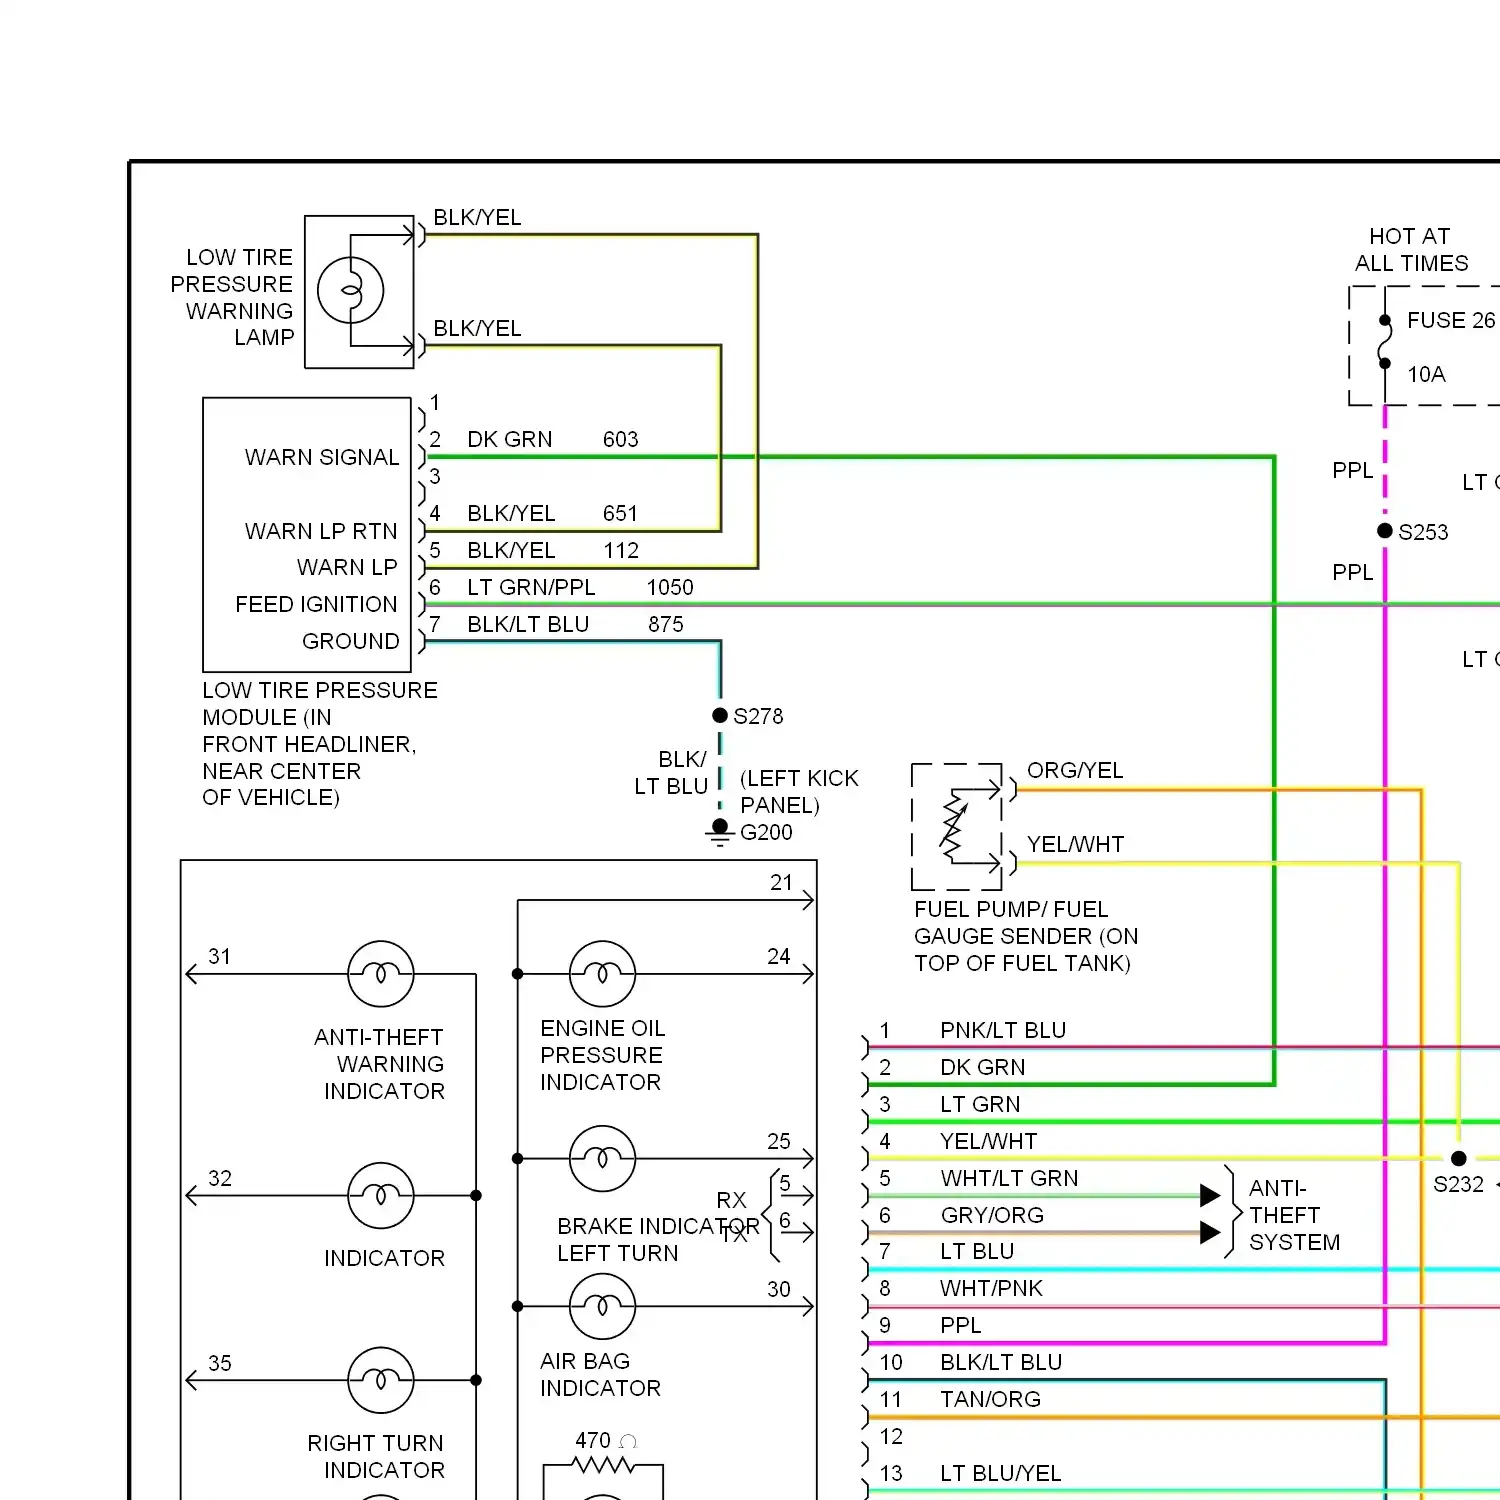
Task: Click the "HOT AT ALL TIMES" label
Action: point(1411,250)
